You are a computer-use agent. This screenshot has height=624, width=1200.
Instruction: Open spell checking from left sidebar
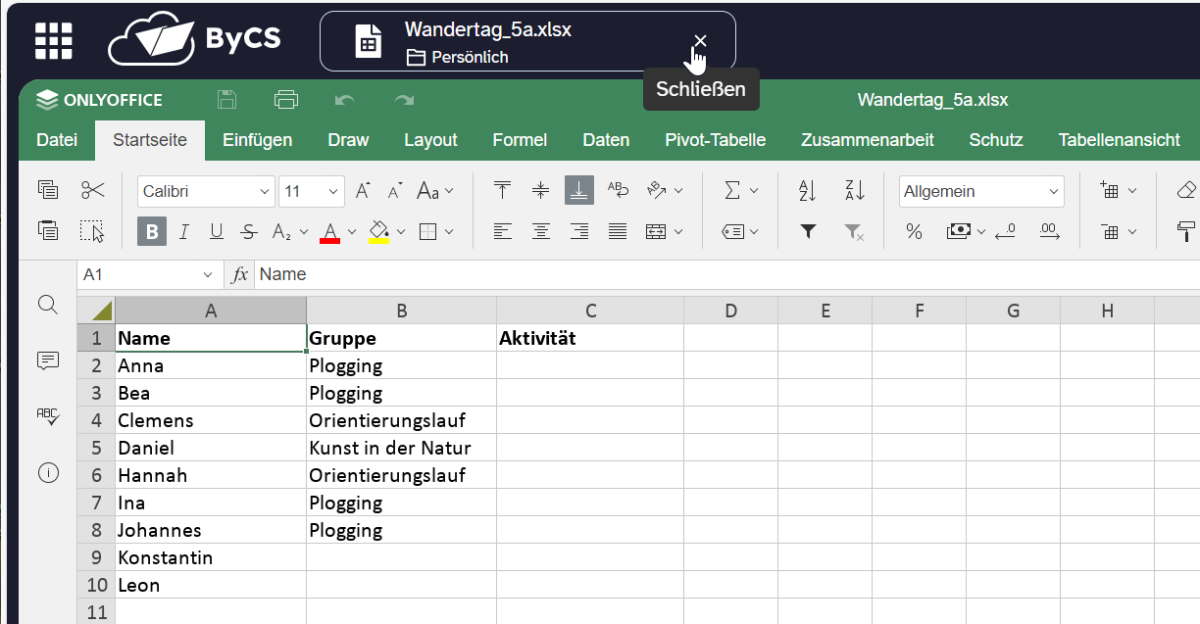coord(47,416)
